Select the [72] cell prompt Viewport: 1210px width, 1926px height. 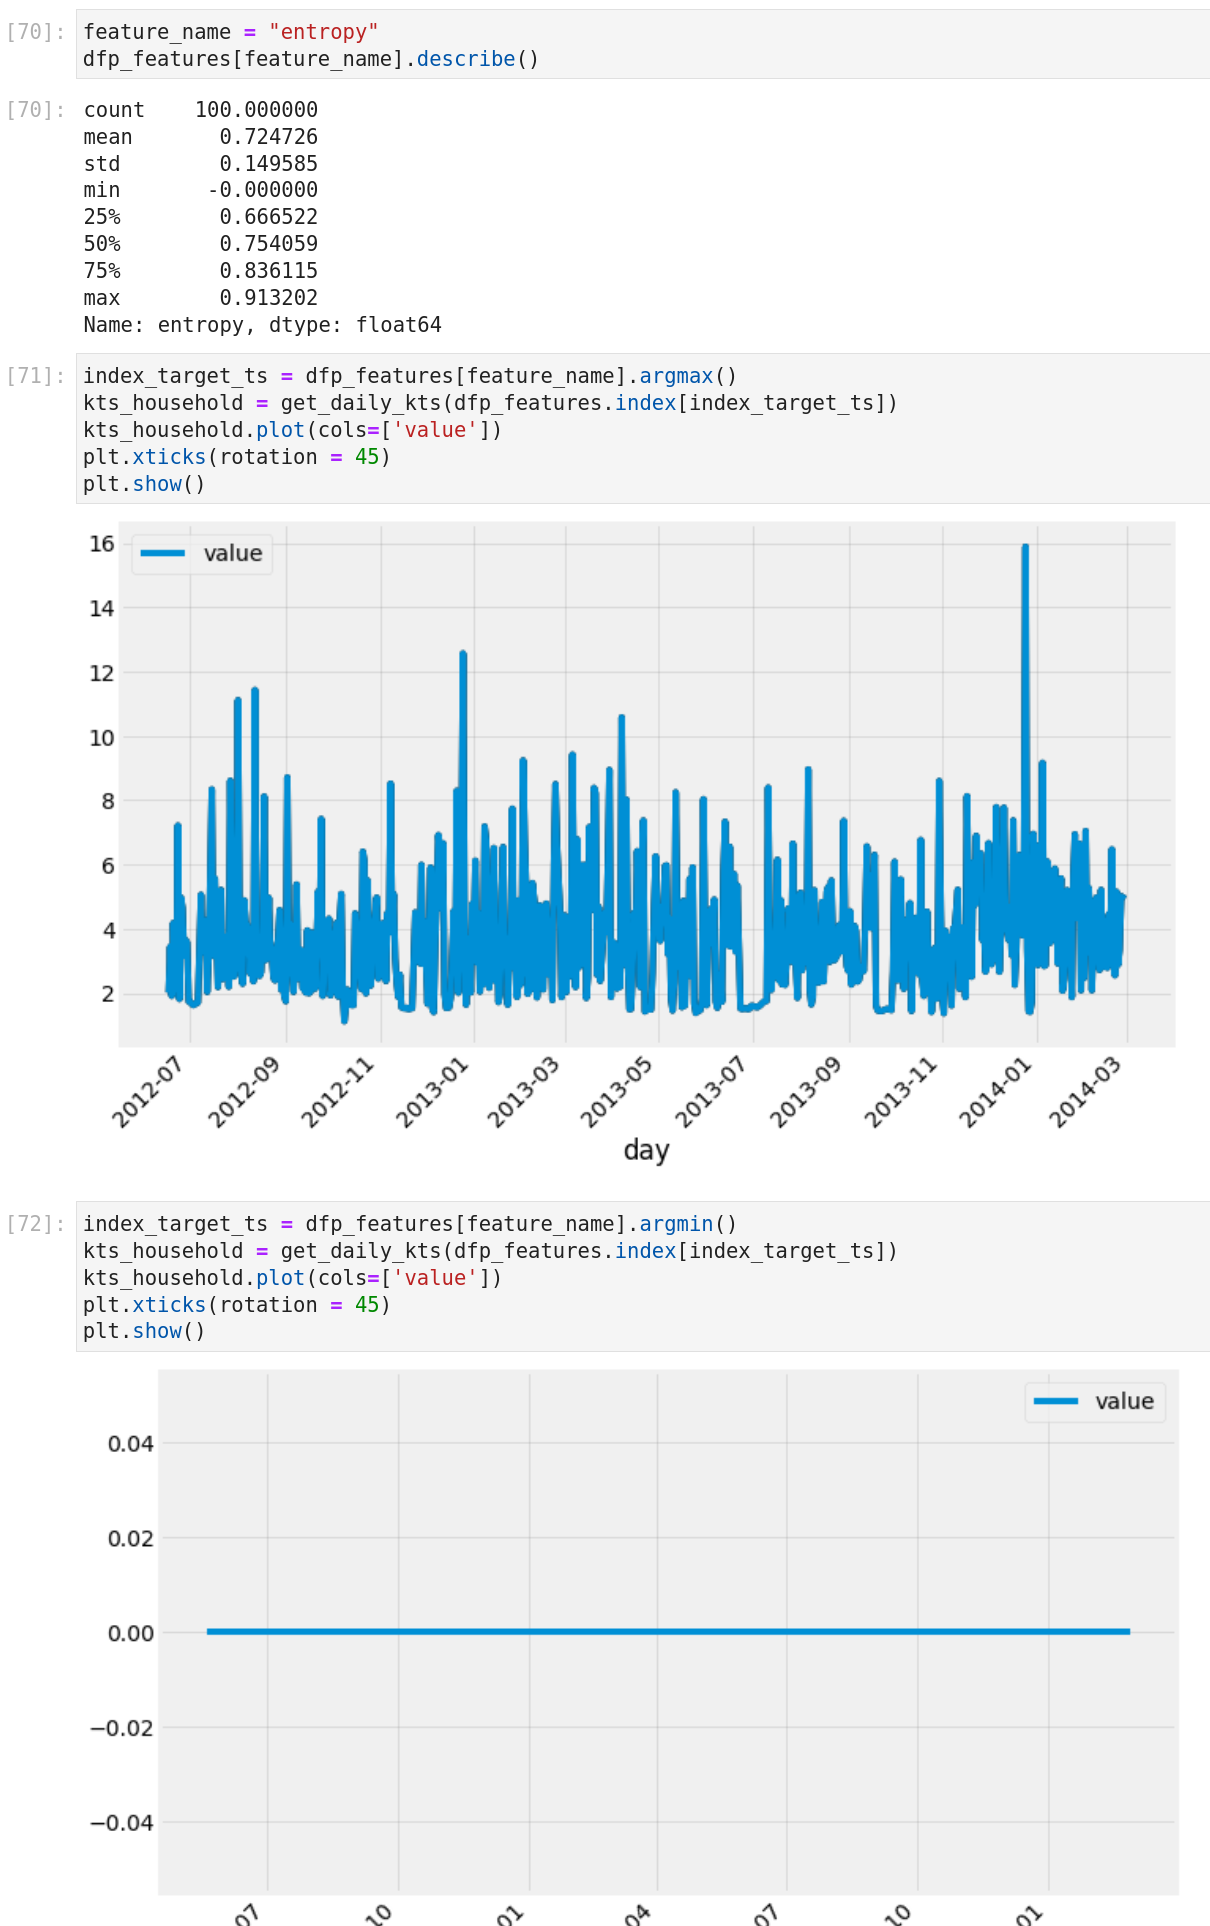(36, 1224)
